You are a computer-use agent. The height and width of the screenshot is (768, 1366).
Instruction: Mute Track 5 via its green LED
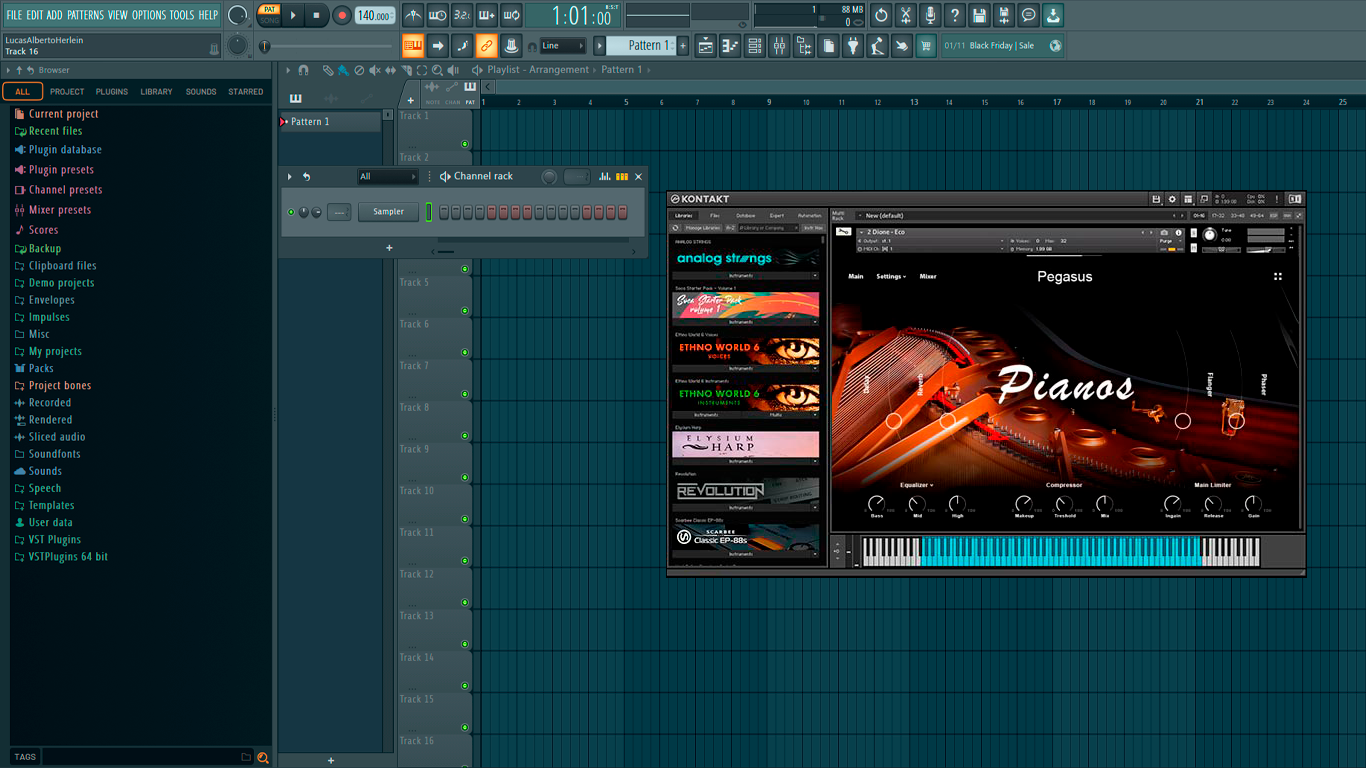(x=465, y=311)
